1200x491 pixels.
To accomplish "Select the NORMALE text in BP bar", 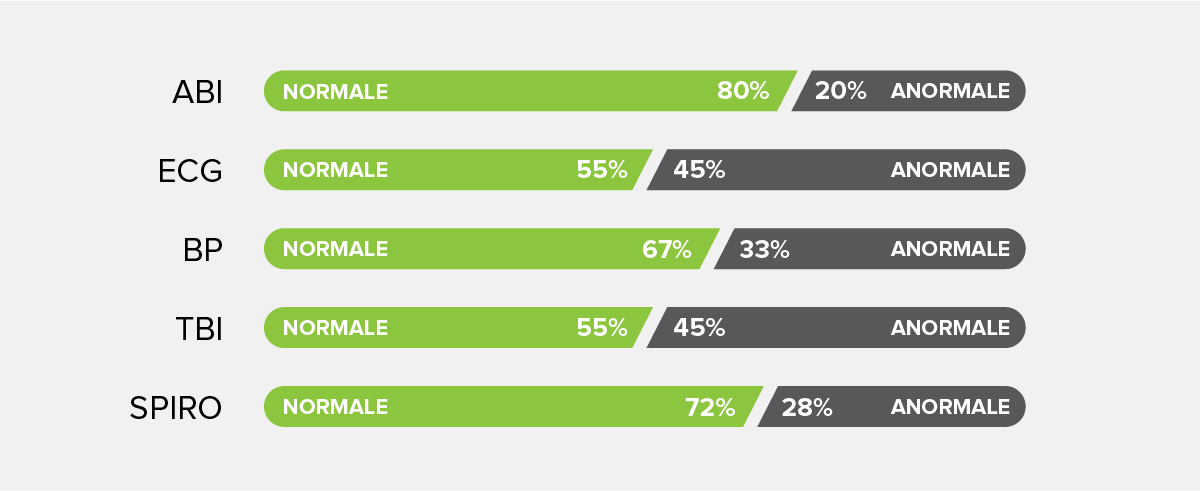I will [335, 250].
